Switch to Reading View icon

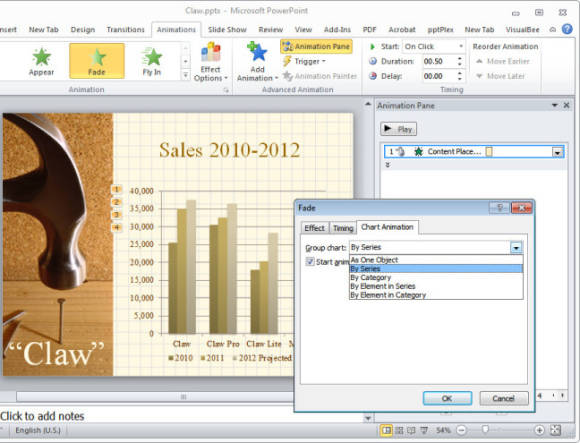(411, 430)
